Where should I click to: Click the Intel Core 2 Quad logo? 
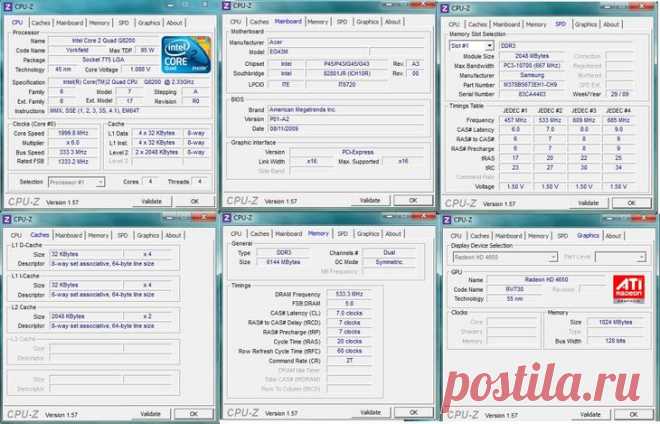pos(186,55)
